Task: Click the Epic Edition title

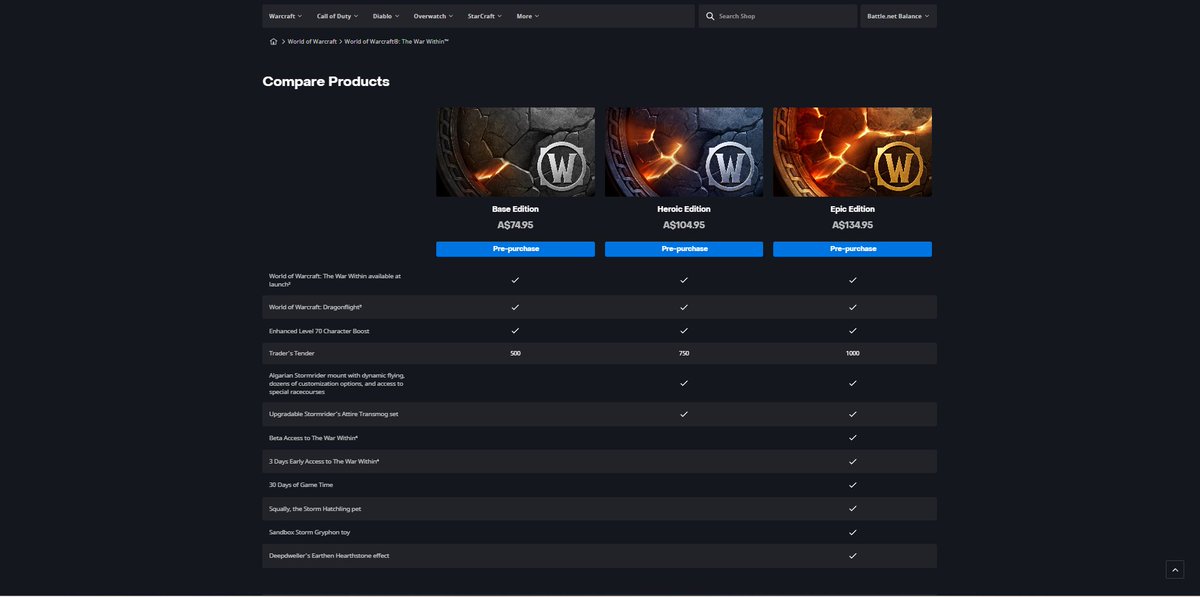Action: 852,209
